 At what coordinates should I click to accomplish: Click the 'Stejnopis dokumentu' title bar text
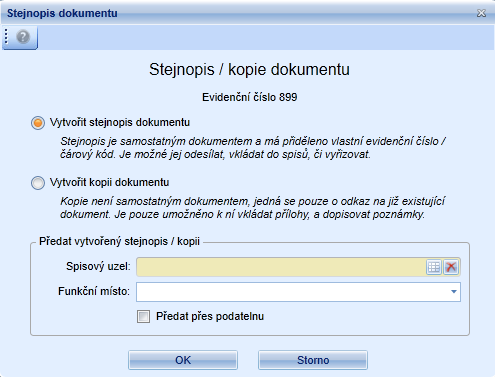point(62,13)
